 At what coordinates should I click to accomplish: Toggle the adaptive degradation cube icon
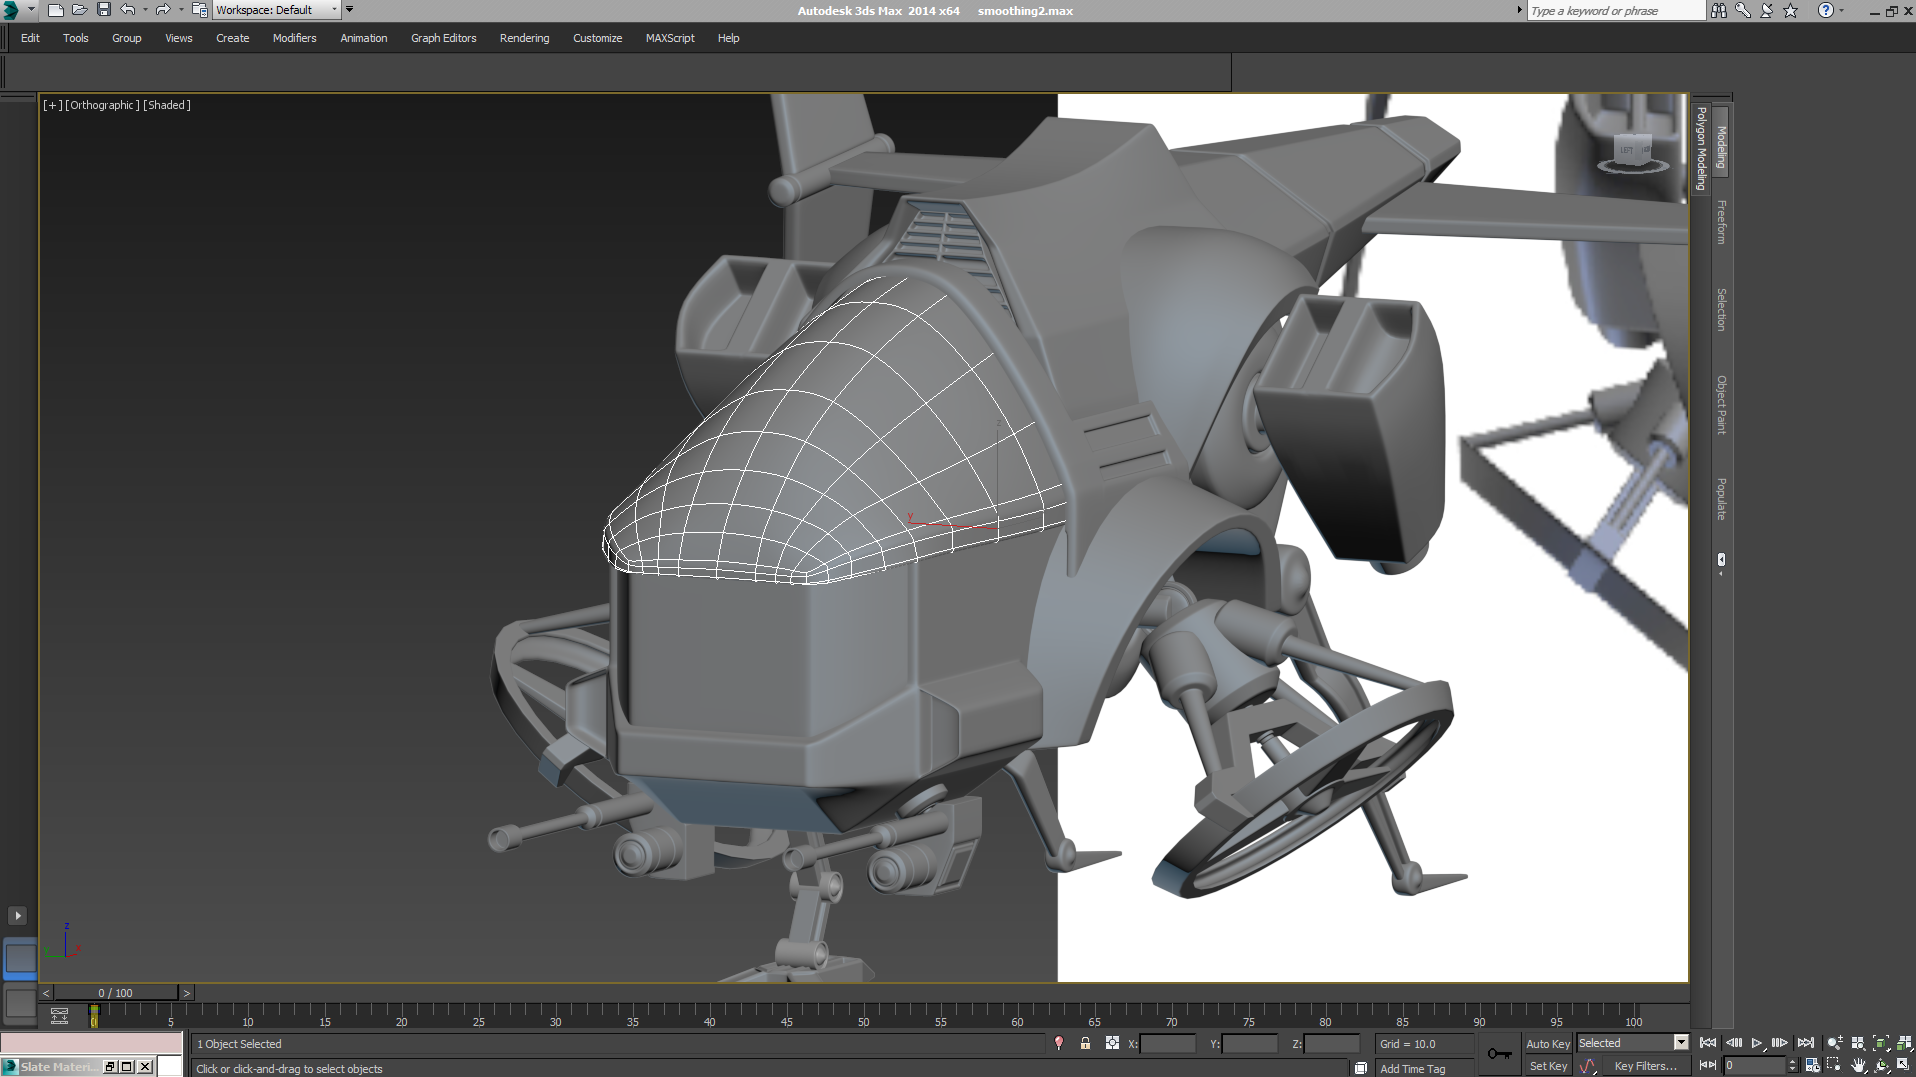(1361, 1068)
